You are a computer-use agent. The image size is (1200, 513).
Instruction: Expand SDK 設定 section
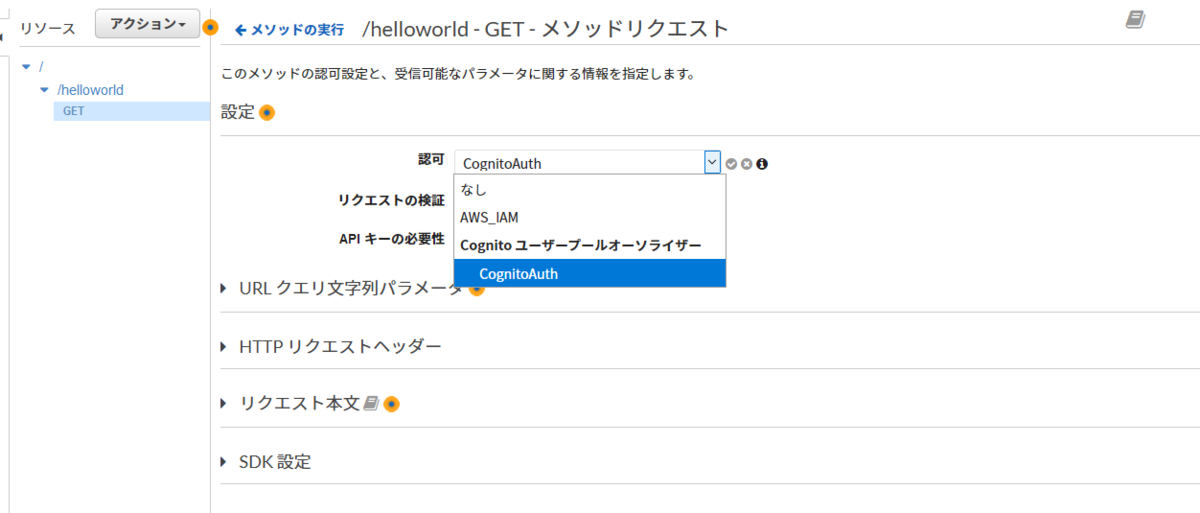(265, 462)
